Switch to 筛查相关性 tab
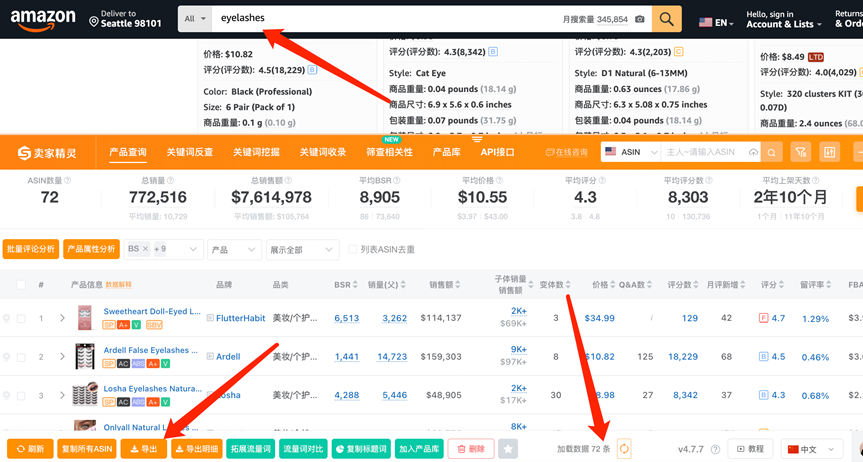Screen dimensions: 863x462 [x=389, y=153]
